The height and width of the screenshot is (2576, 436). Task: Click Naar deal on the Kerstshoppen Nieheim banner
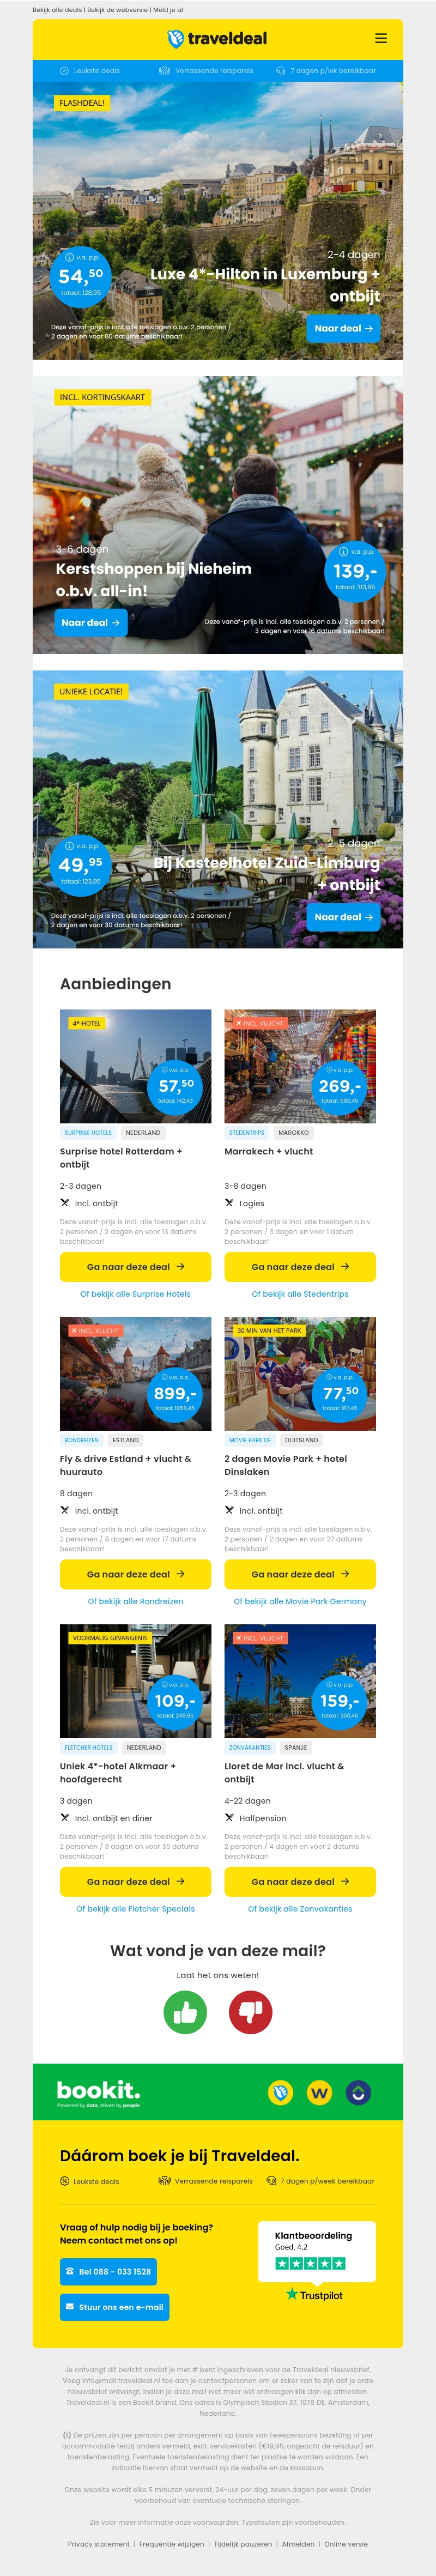tap(91, 622)
